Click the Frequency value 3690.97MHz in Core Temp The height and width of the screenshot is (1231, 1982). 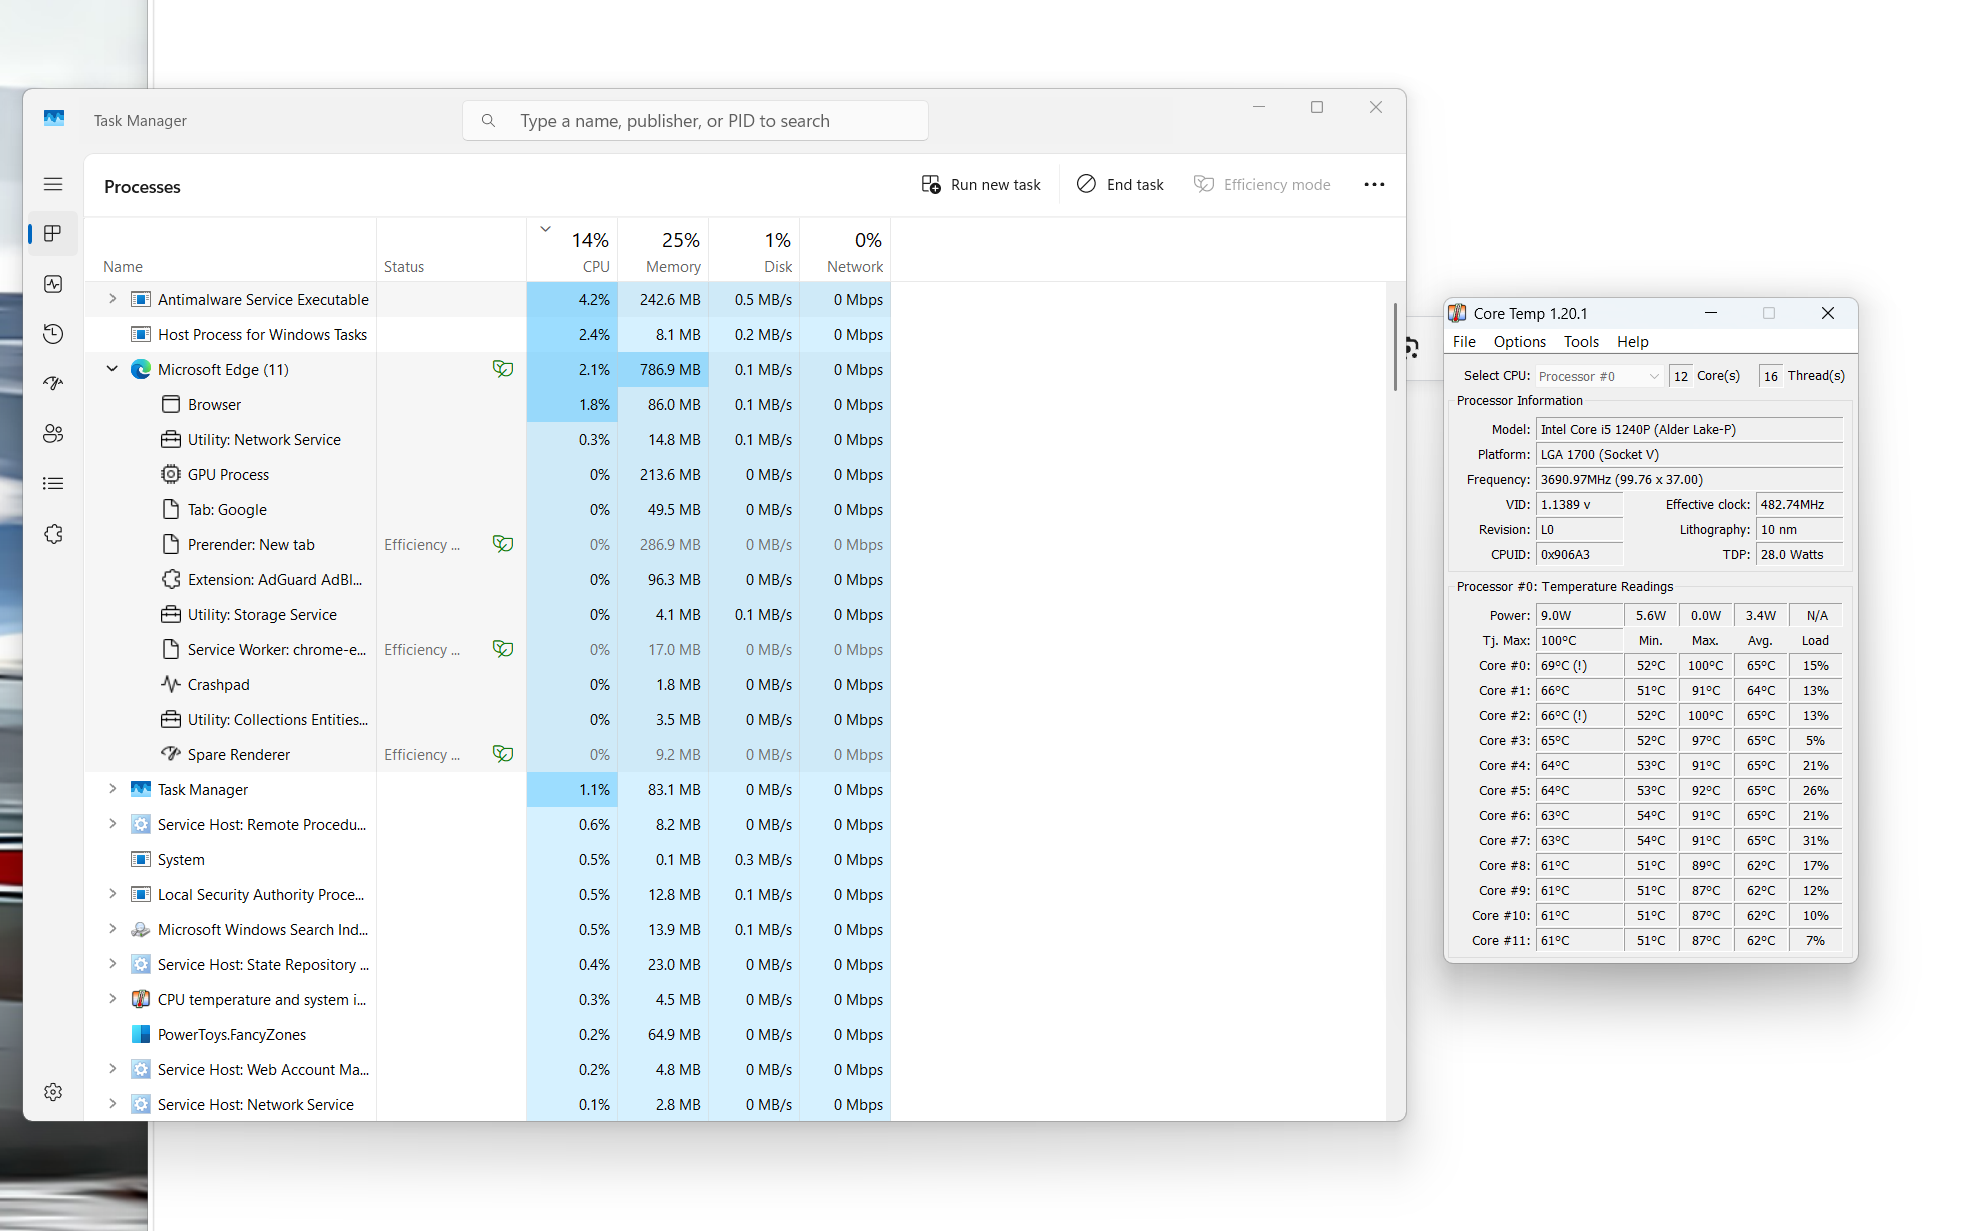1689,480
